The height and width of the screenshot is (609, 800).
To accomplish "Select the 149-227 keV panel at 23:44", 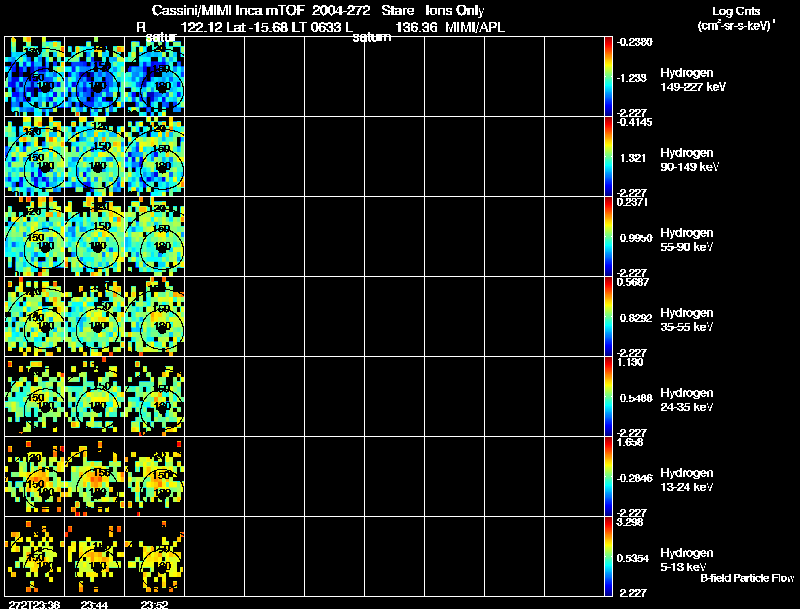I will click(94, 77).
